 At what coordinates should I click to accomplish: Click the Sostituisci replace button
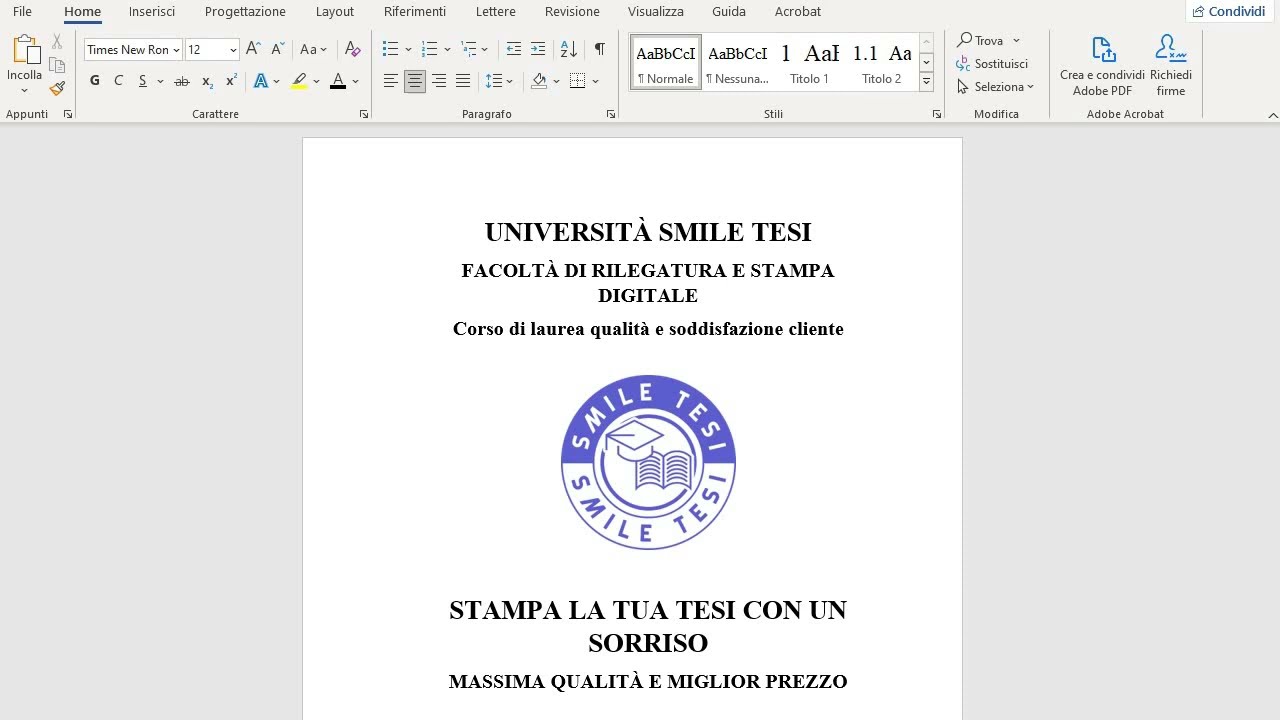(992, 64)
